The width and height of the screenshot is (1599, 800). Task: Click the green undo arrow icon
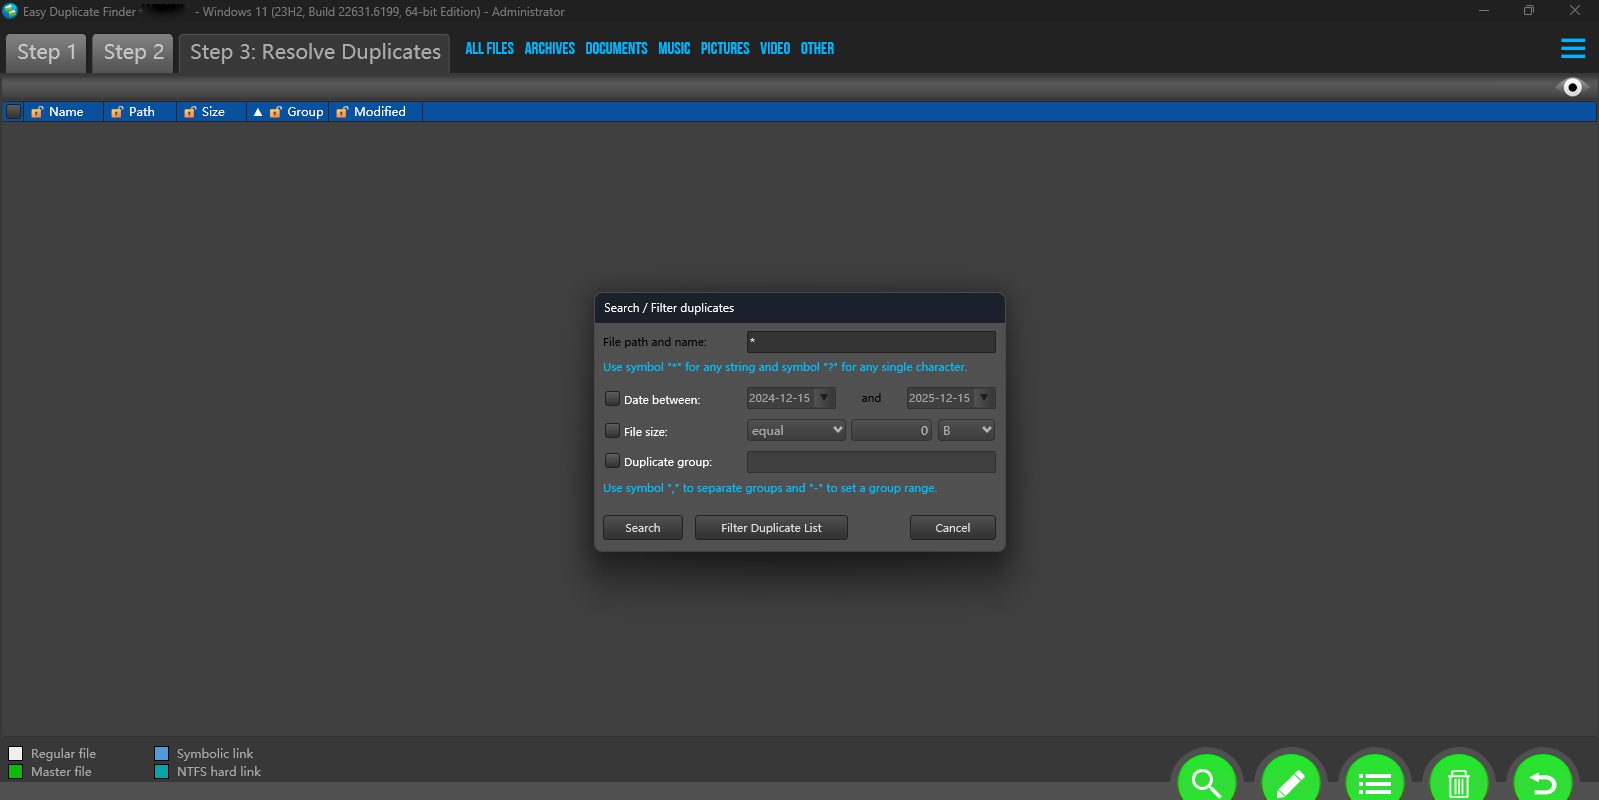coord(1542,780)
